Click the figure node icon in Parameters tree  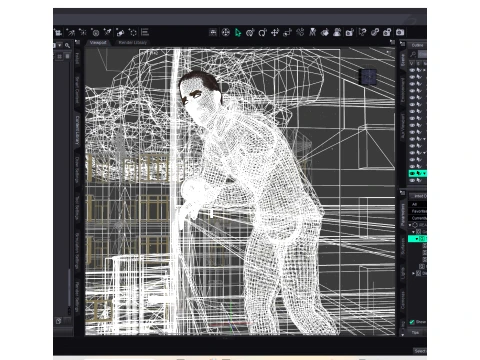click(x=415, y=225)
